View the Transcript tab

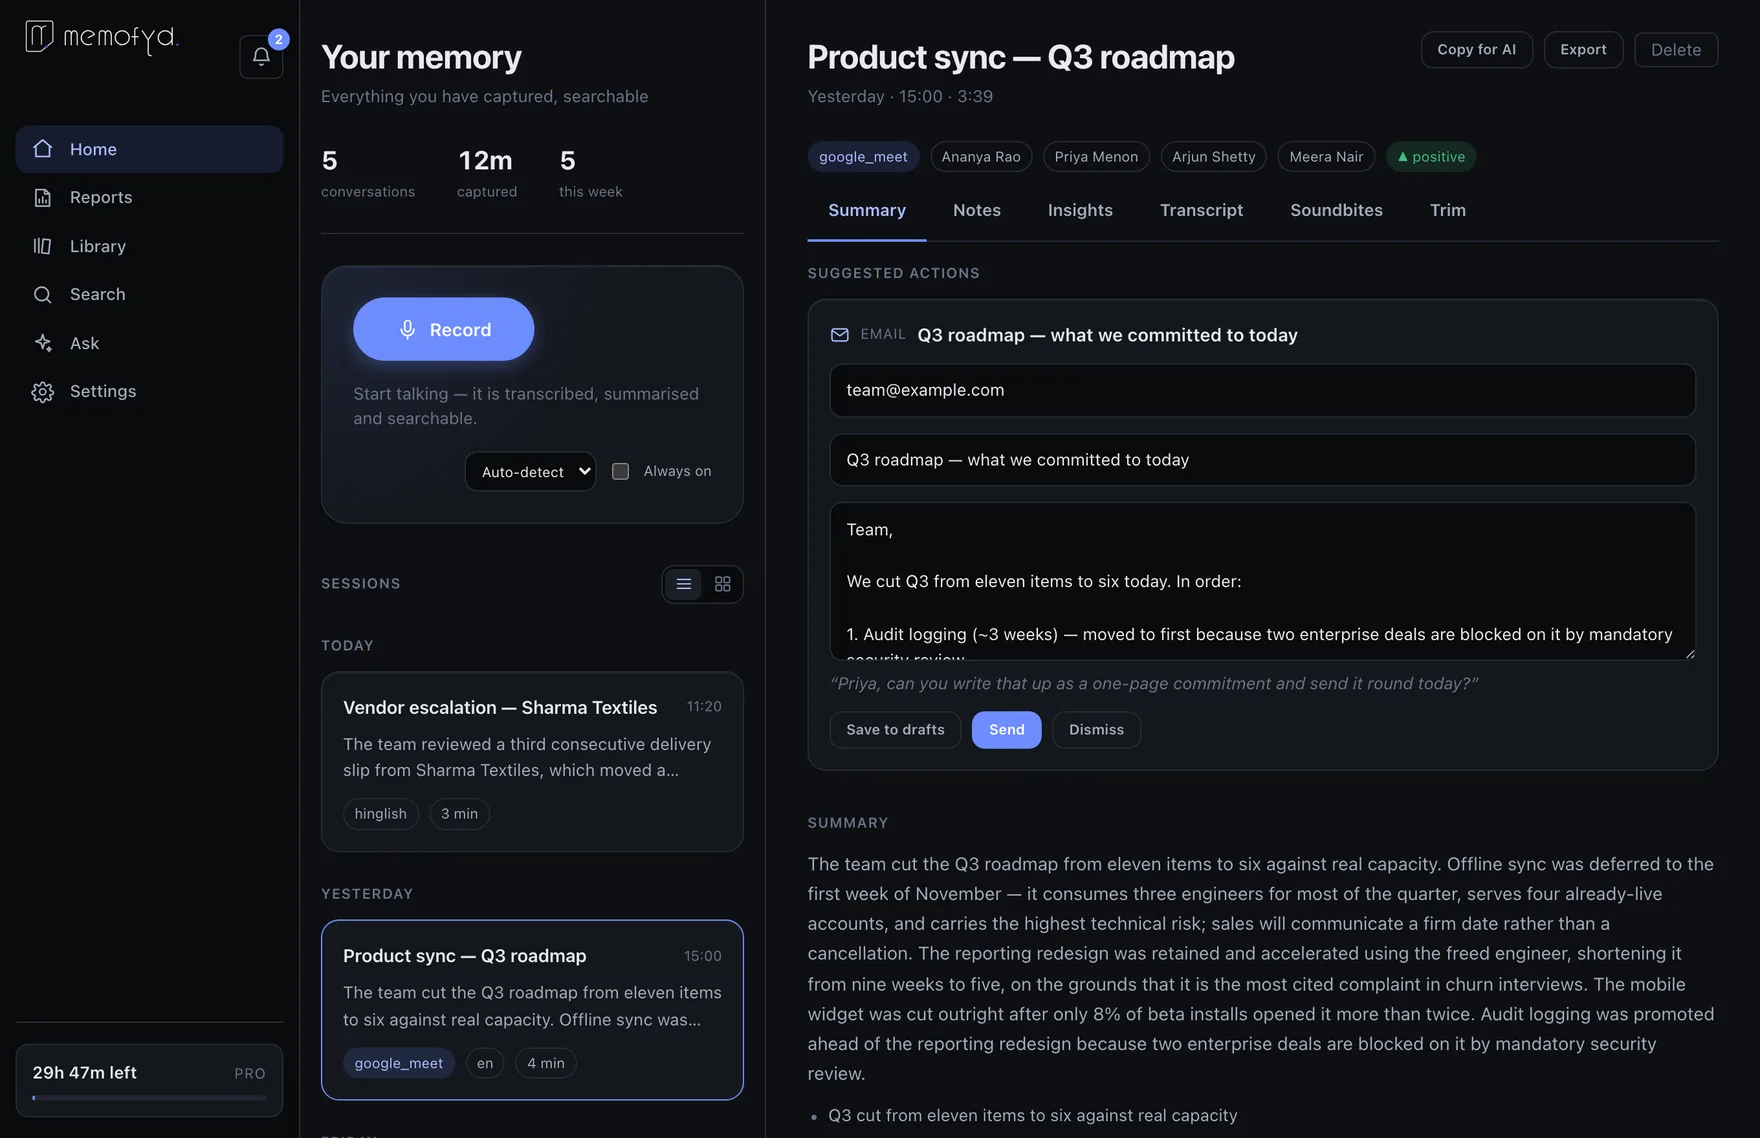1201,210
